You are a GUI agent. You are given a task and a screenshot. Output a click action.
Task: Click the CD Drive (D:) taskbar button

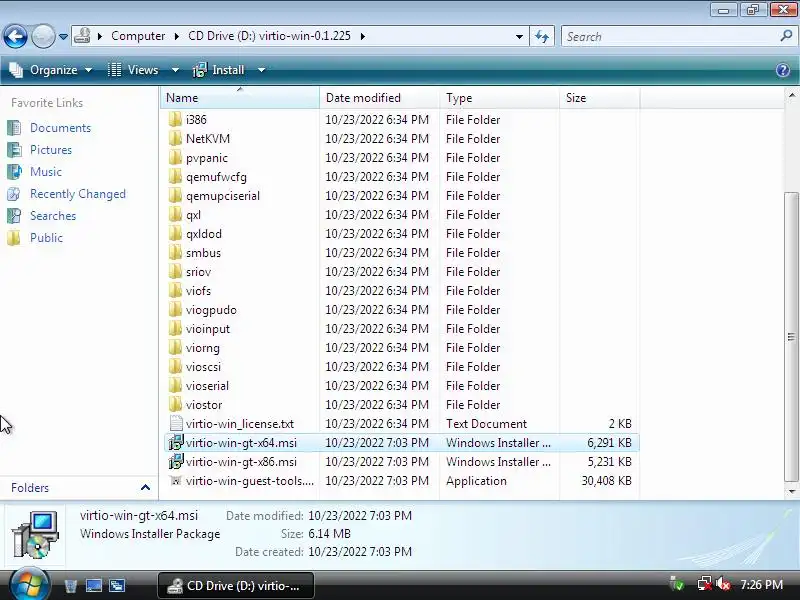[236, 585]
